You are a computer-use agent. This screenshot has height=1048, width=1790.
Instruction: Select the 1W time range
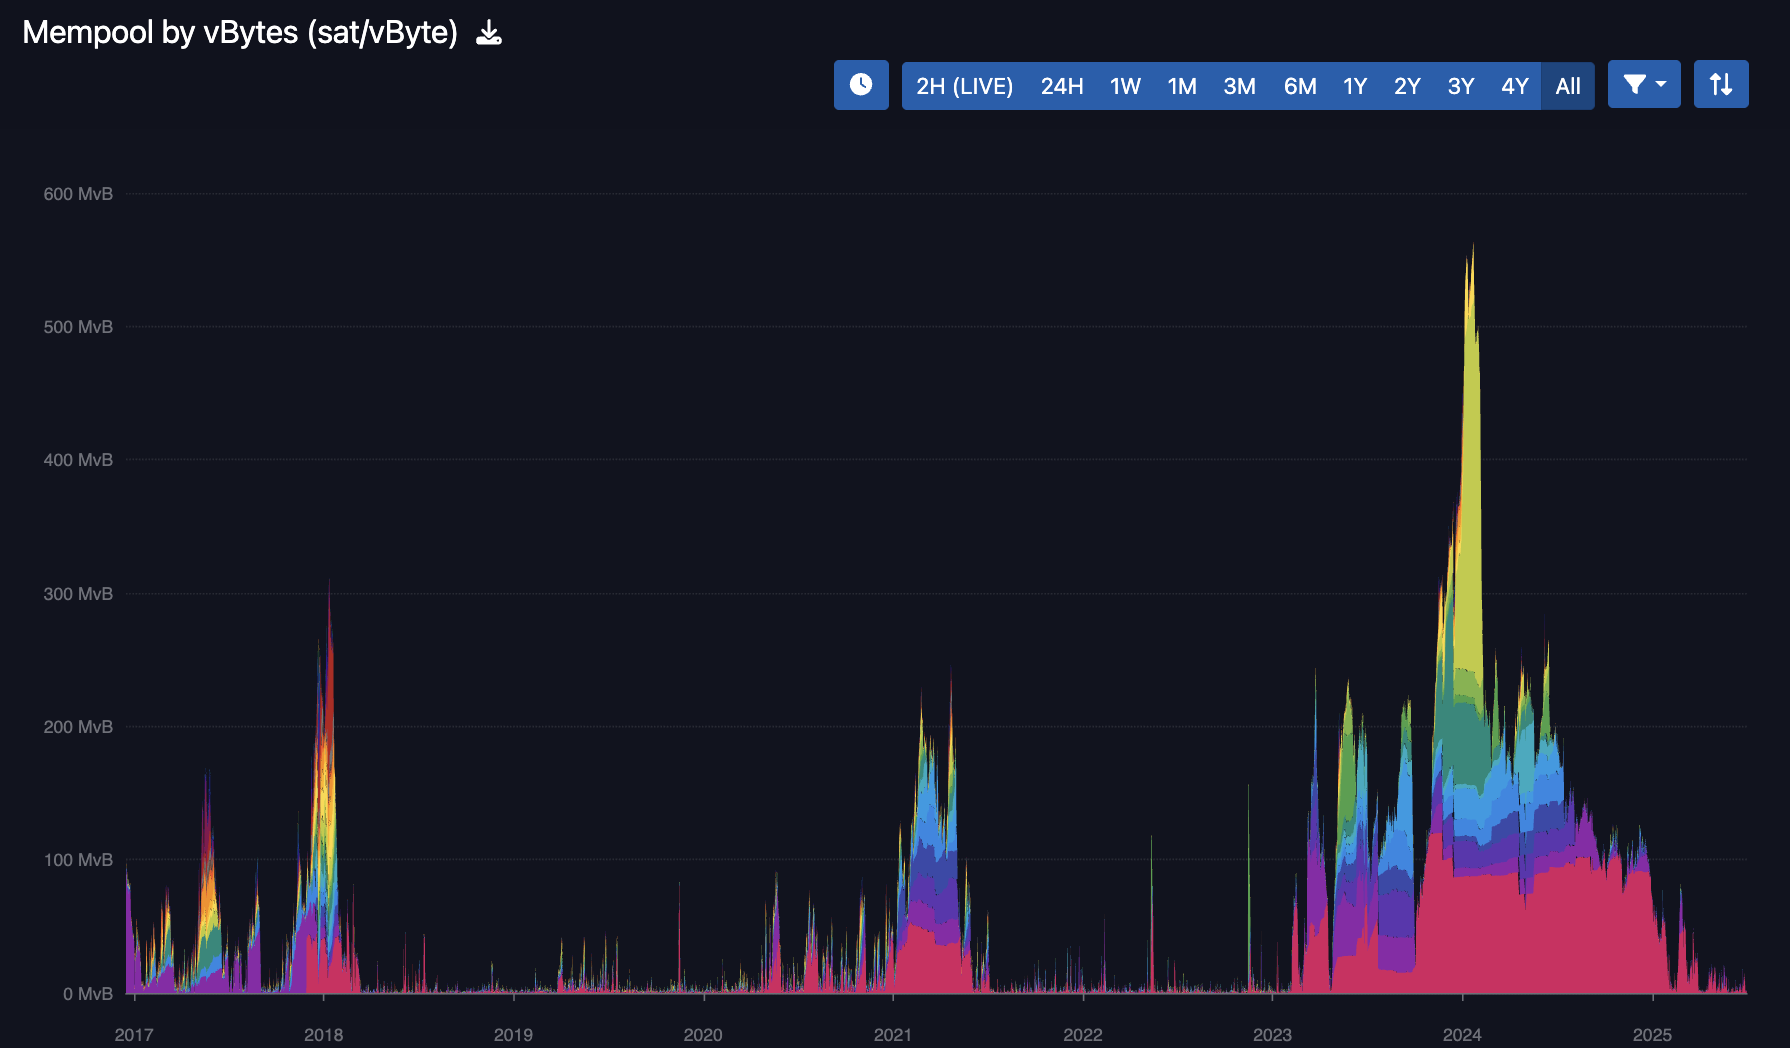tap(1124, 86)
